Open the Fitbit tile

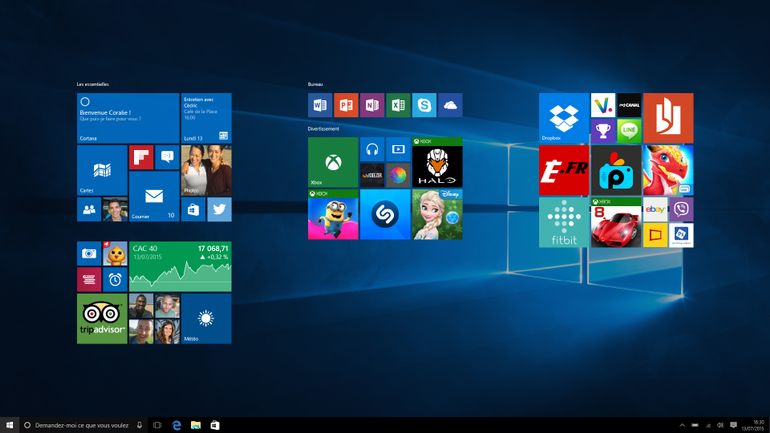564,222
